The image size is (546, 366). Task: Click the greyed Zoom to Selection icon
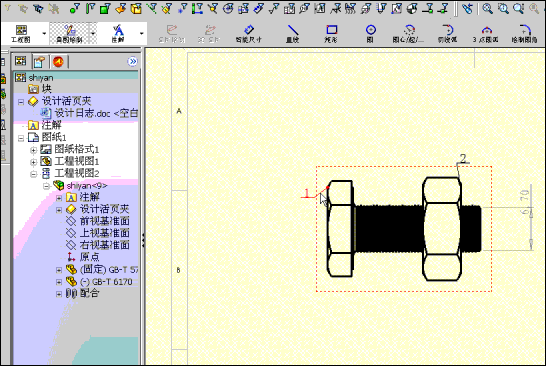[534, 8]
